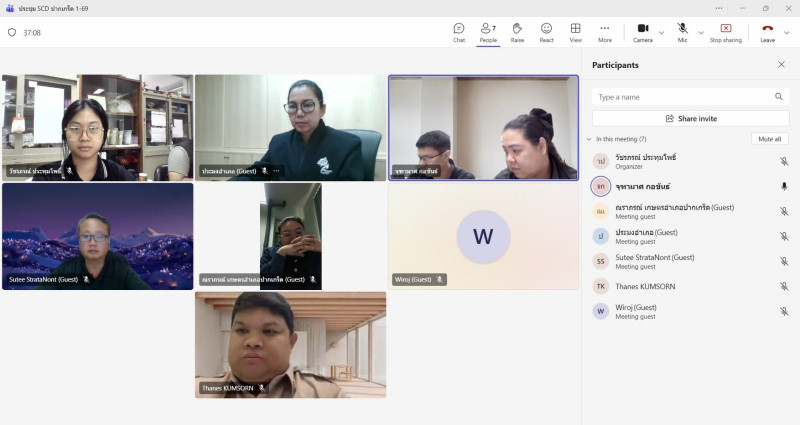Open the More actions menu
The height and width of the screenshot is (425, 800).
click(605, 32)
